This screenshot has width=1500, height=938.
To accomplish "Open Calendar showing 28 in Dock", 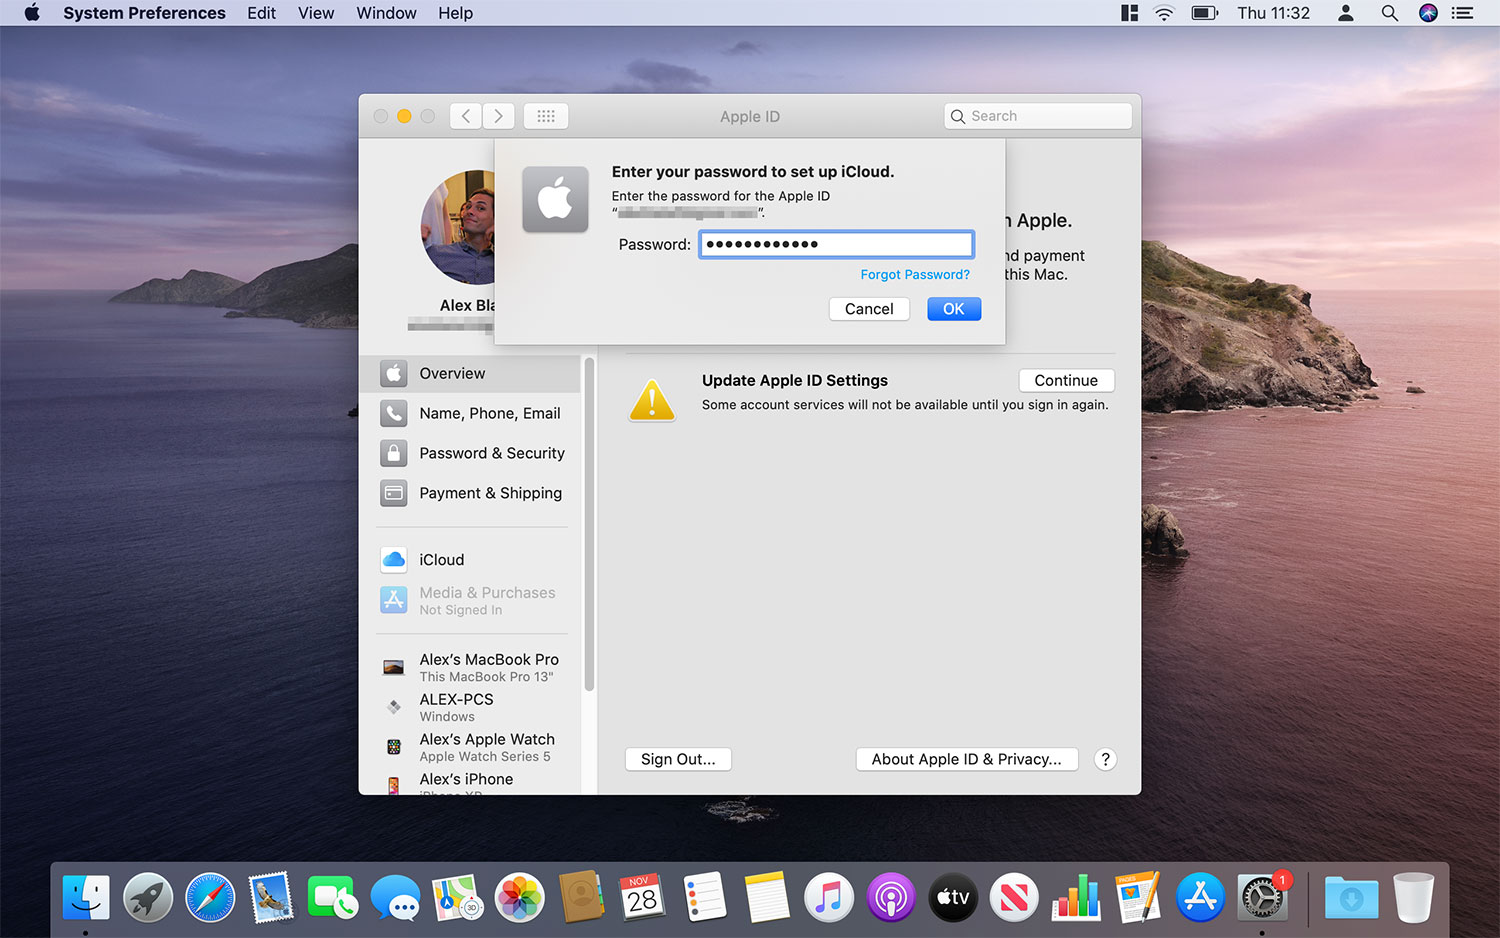I will click(x=643, y=897).
